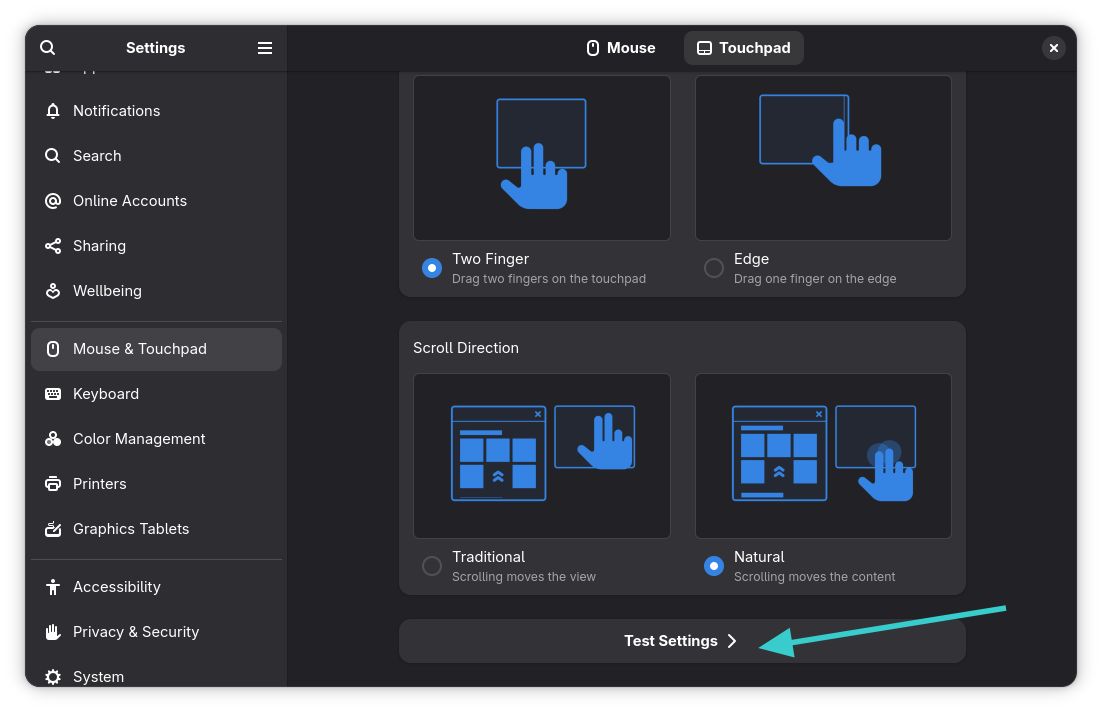Open Privacy & Security settings
The image size is (1102, 712).
click(x=135, y=631)
